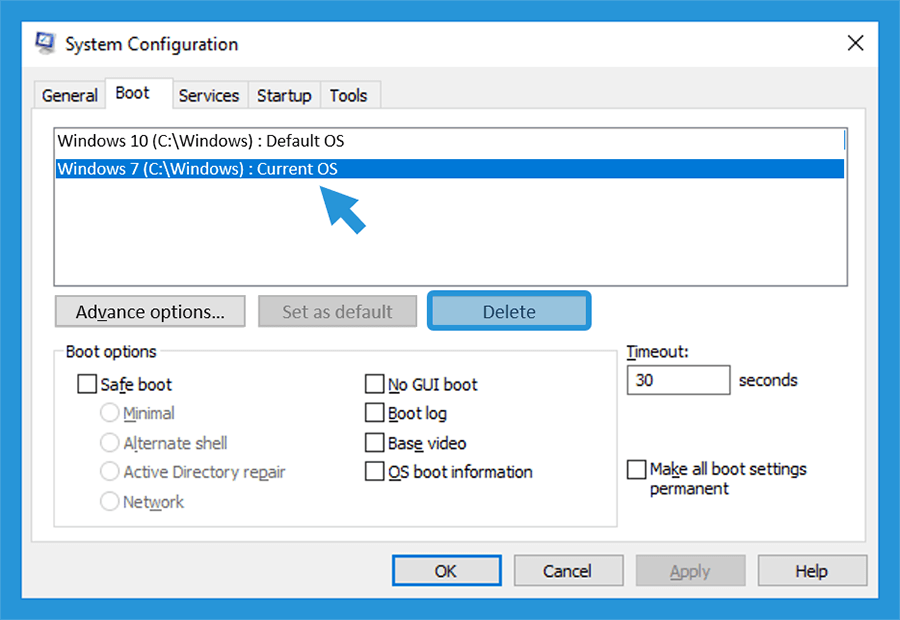Open Advance options dialog
Screen dimensions: 900x620
[150, 312]
